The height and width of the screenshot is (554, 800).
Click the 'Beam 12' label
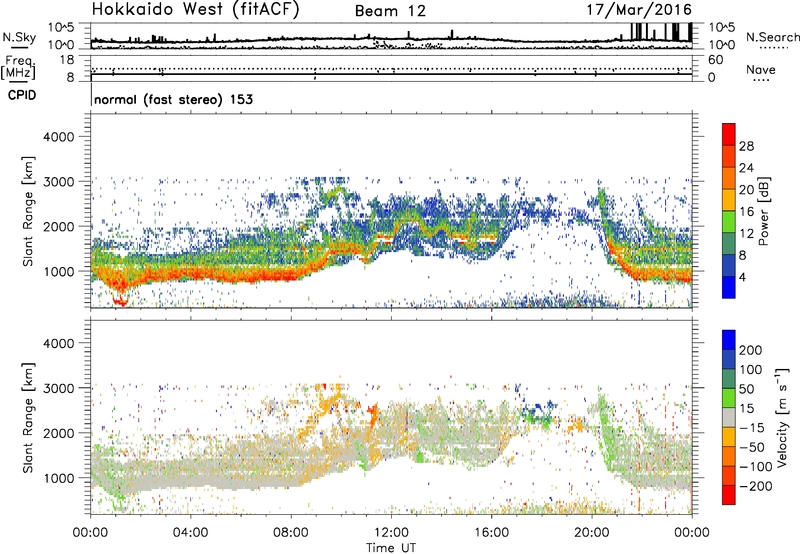390,11
